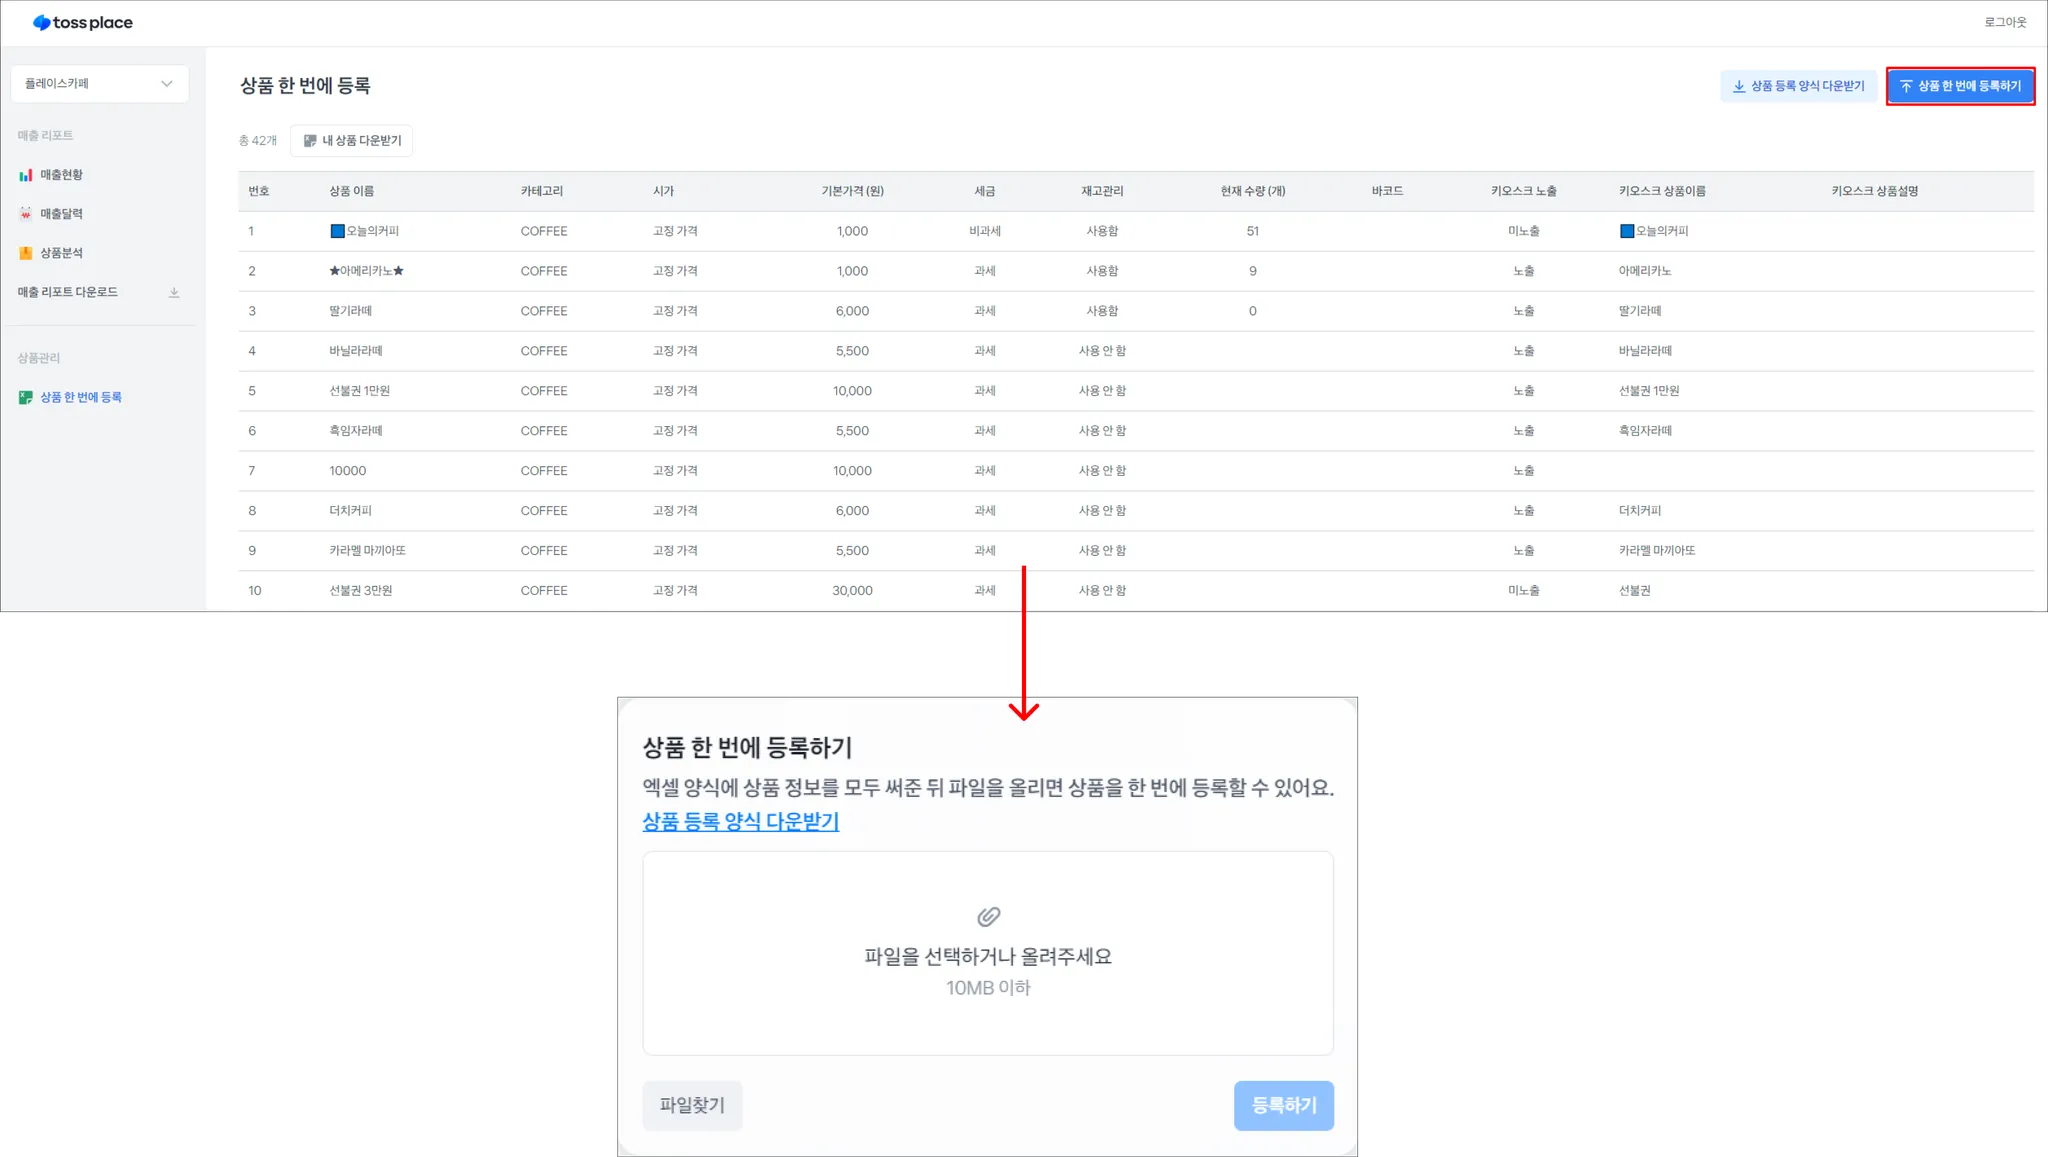Image resolution: width=2048 pixels, height=1157 pixels.
Task: Click the download arrow beside 매출 리포트 다운로드
Action: point(174,292)
